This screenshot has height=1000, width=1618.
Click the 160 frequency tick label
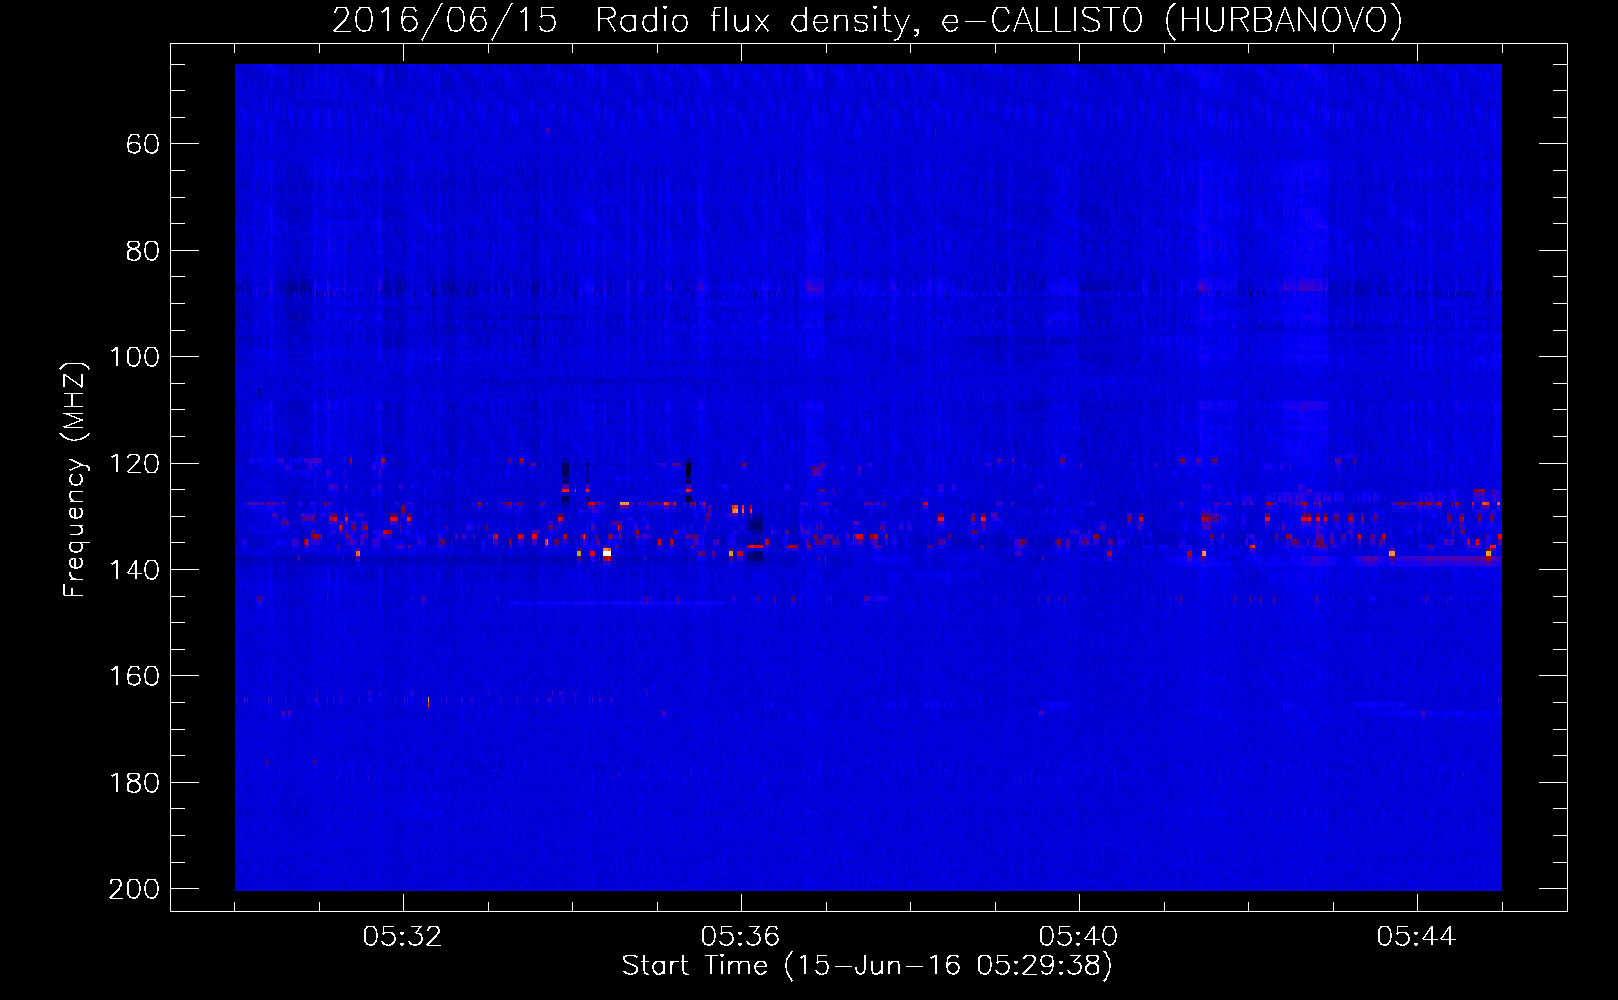(x=135, y=677)
